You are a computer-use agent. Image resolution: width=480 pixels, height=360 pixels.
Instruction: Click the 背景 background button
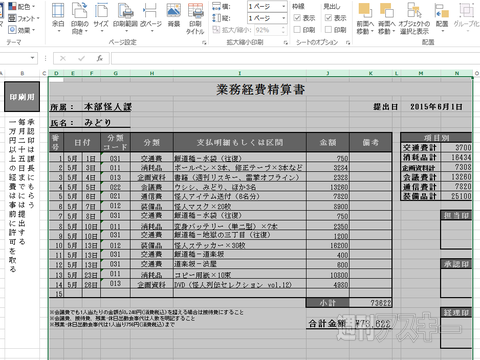(174, 15)
